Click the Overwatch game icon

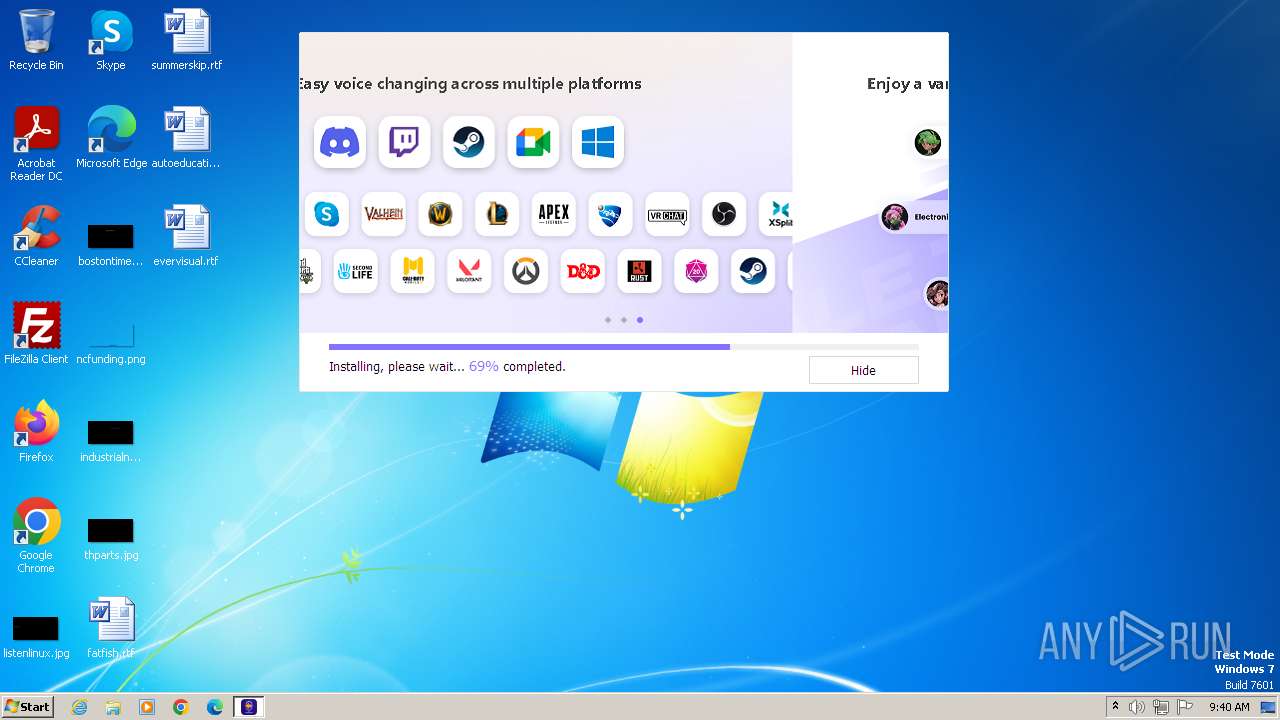(526, 271)
